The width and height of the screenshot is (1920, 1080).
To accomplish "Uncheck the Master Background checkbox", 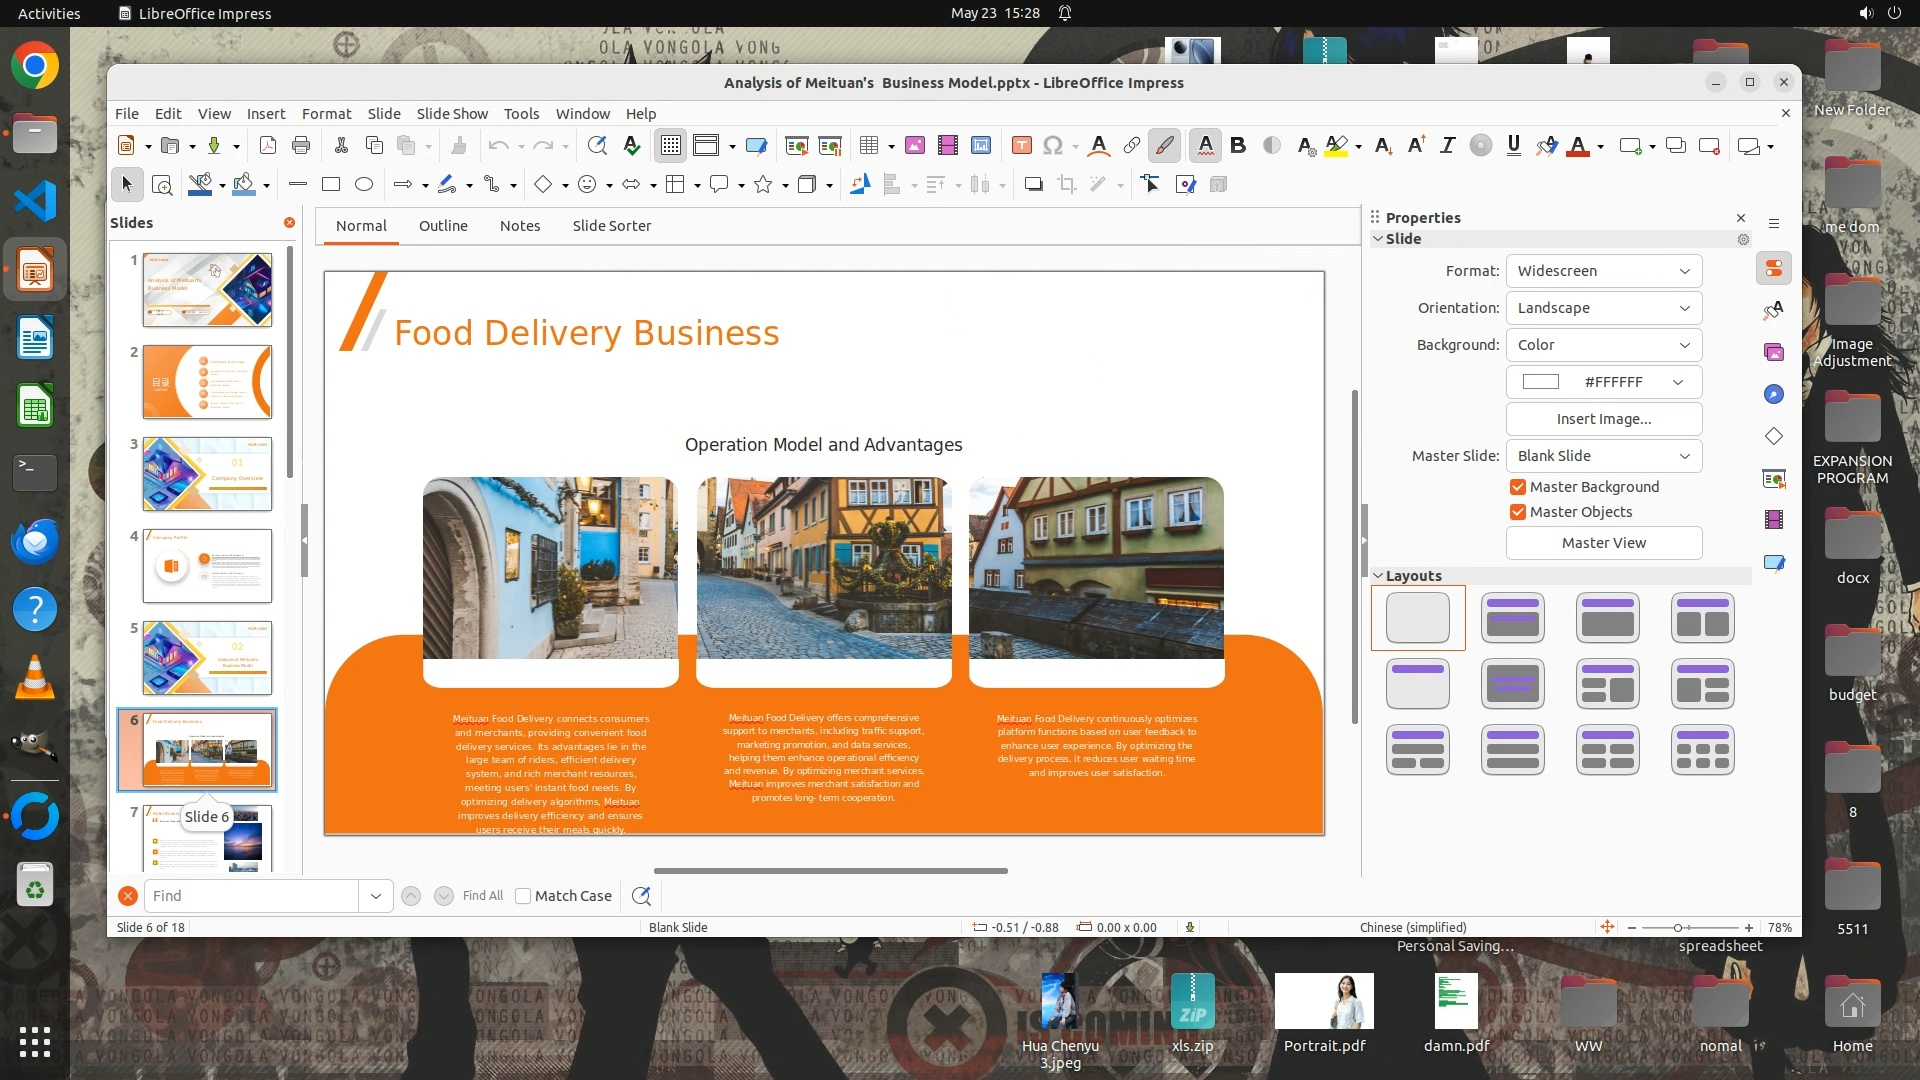I will [1518, 487].
